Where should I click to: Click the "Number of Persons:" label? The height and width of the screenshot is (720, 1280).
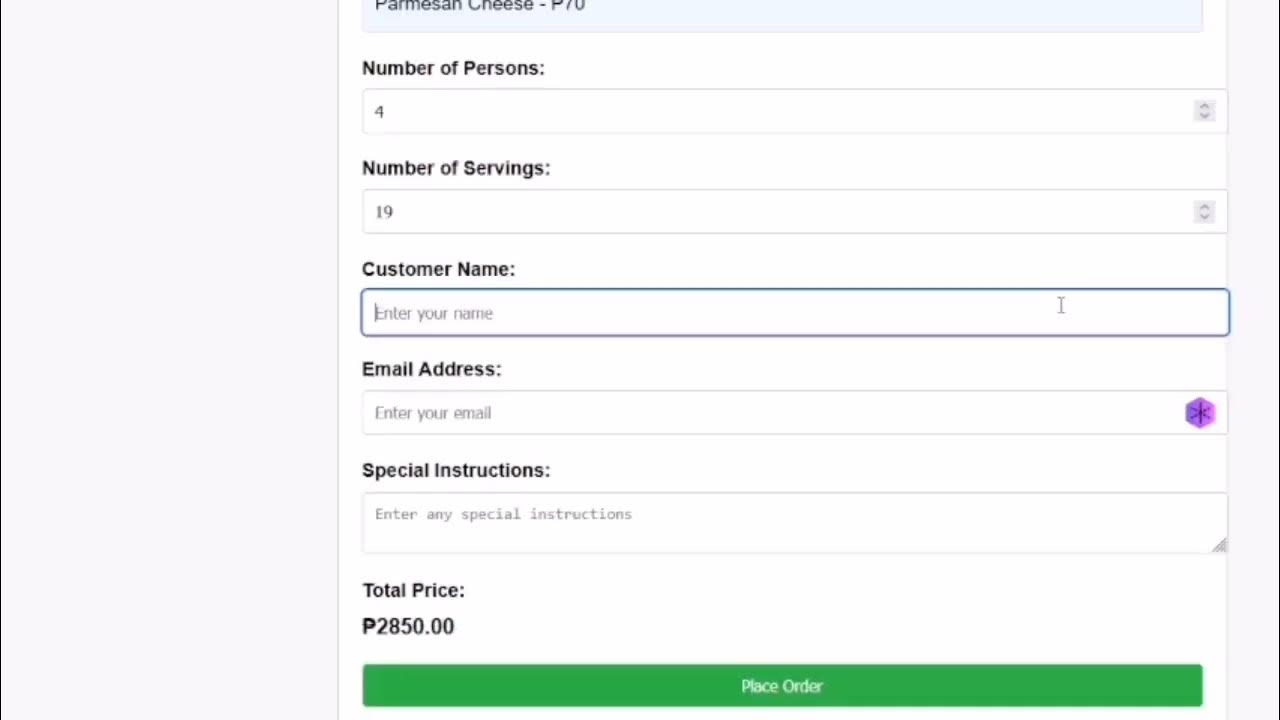tap(453, 68)
